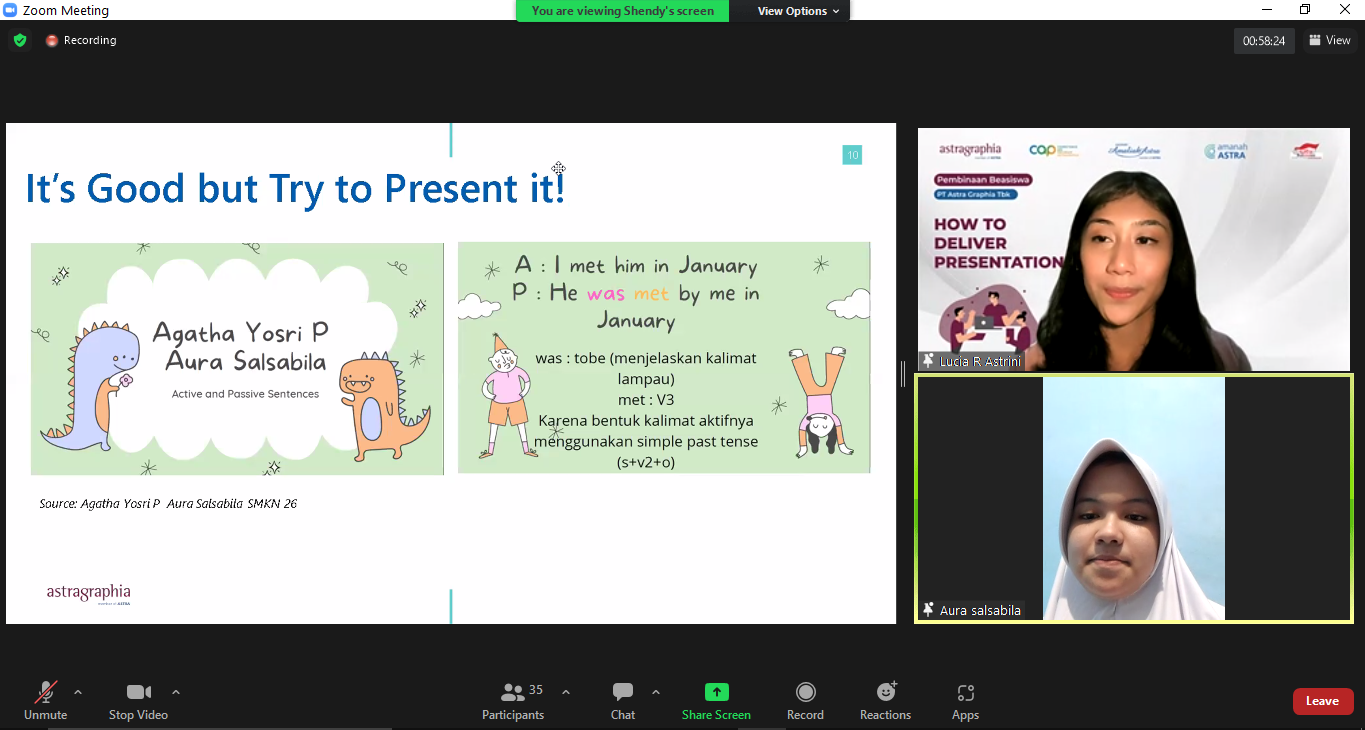This screenshot has width=1365, height=730.
Task: Open the View Options dropdown menu
Action: (798, 11)
